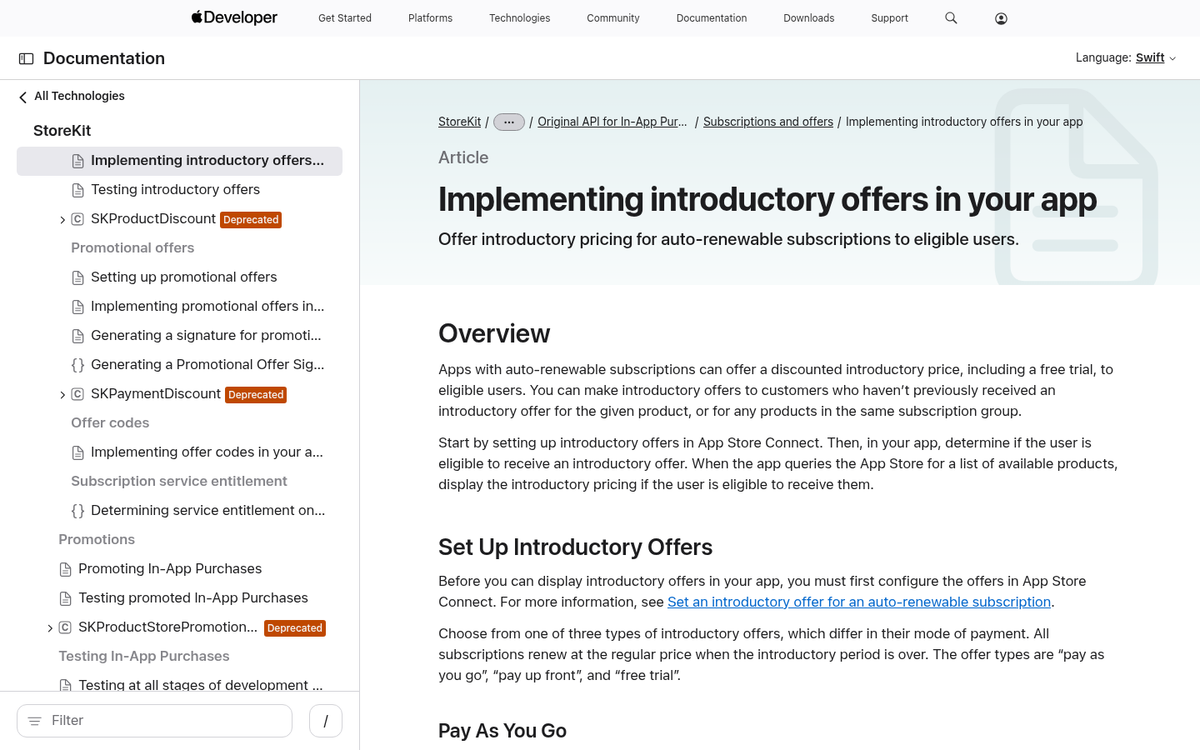The image size is (1200, 750).
Task: Open Setting up promotional offers article
Action: (184, 277)
